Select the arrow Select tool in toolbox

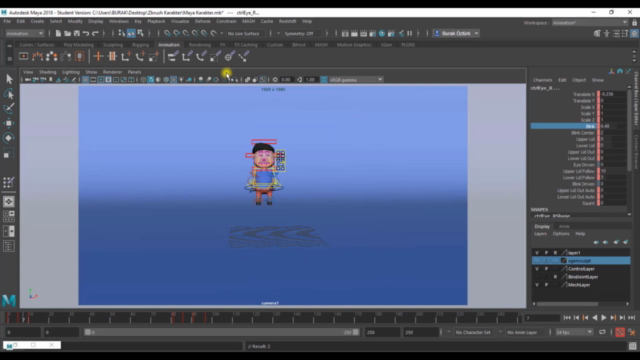[x=9, y=79]
